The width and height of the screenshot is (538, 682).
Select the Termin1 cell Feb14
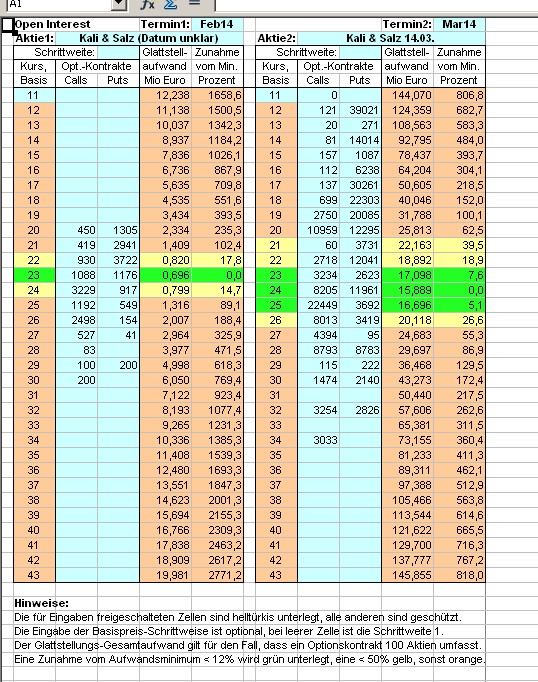[217, 24]
